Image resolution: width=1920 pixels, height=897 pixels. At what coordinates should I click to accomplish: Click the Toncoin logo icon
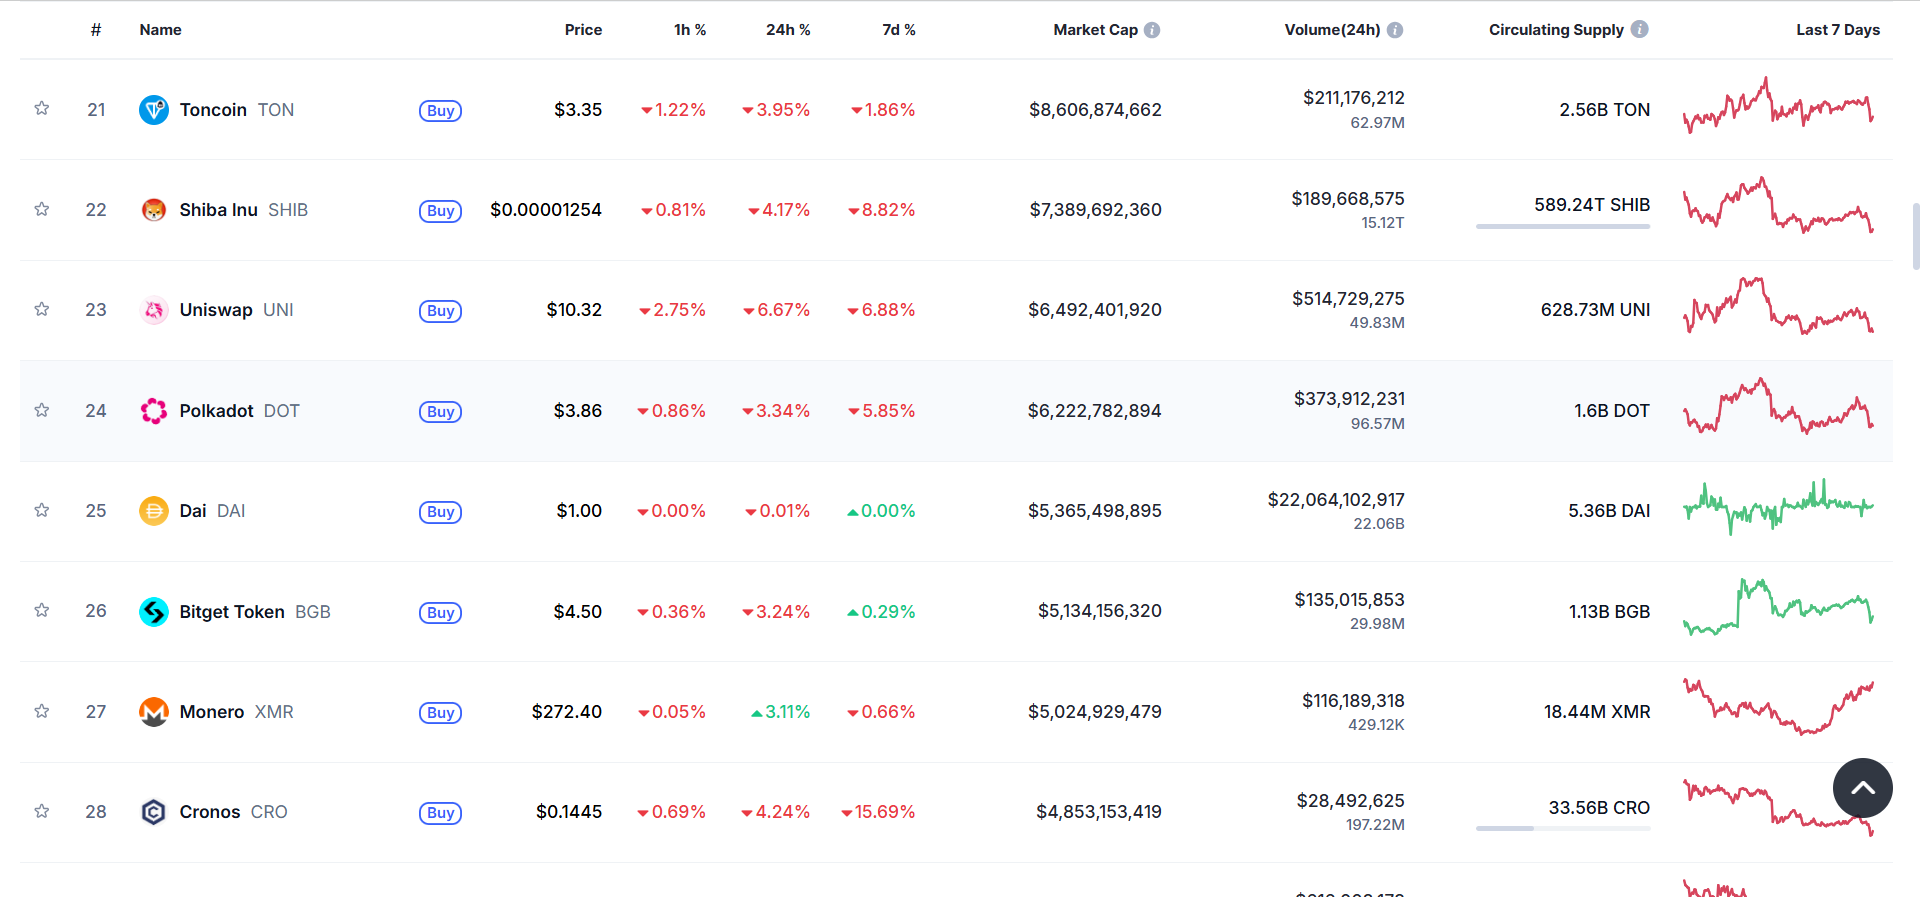pos(153,110)
